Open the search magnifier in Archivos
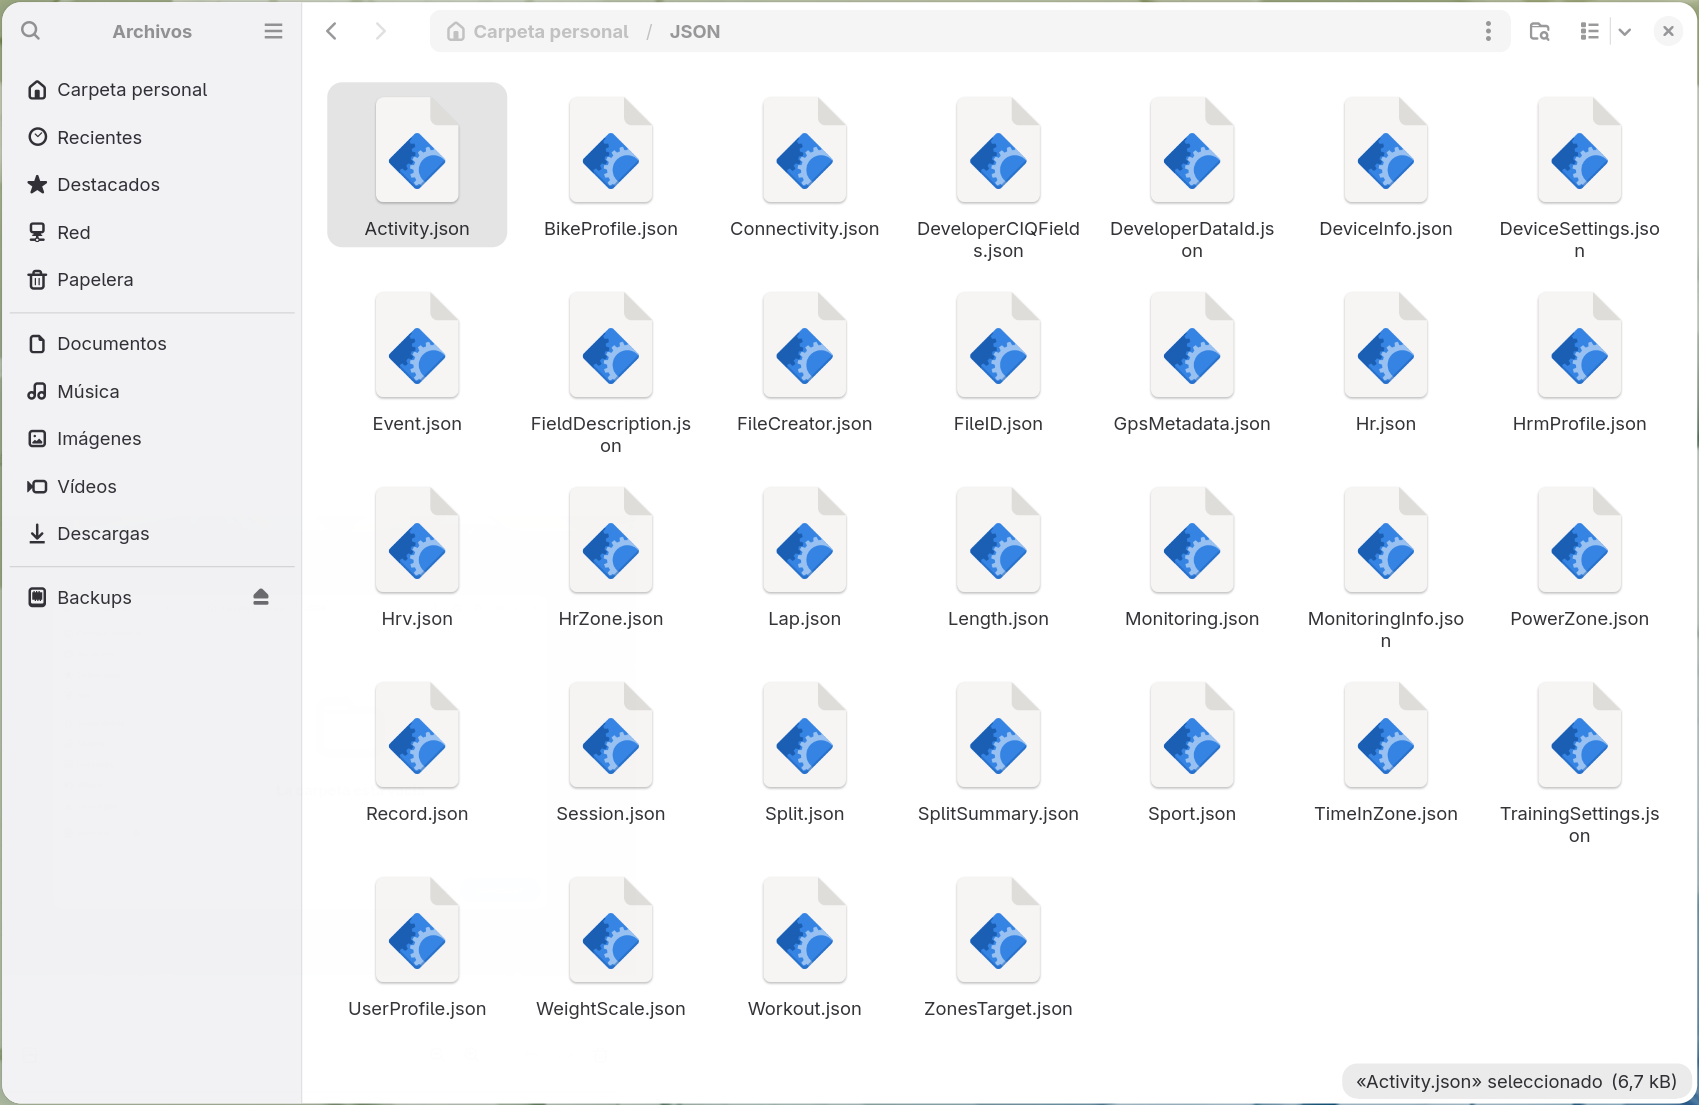The width and height of the screenshot is (1699, 1105). pyautogui.click(x=31, y=31)
